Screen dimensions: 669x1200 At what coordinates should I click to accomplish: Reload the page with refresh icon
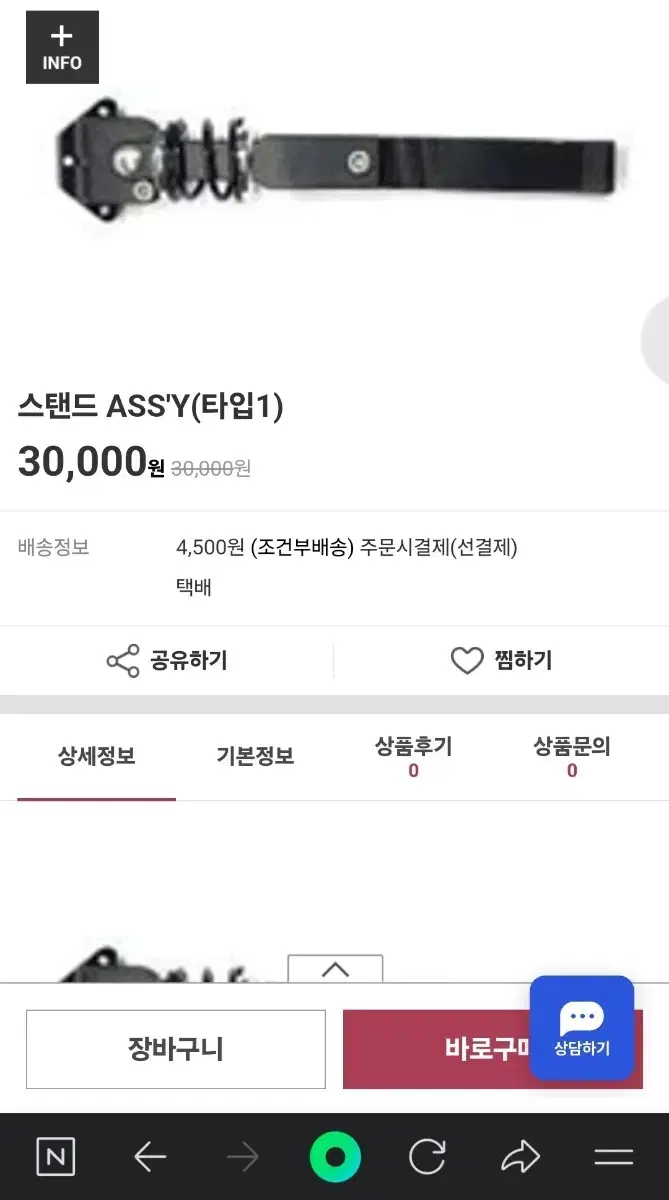coord(427,1158)
